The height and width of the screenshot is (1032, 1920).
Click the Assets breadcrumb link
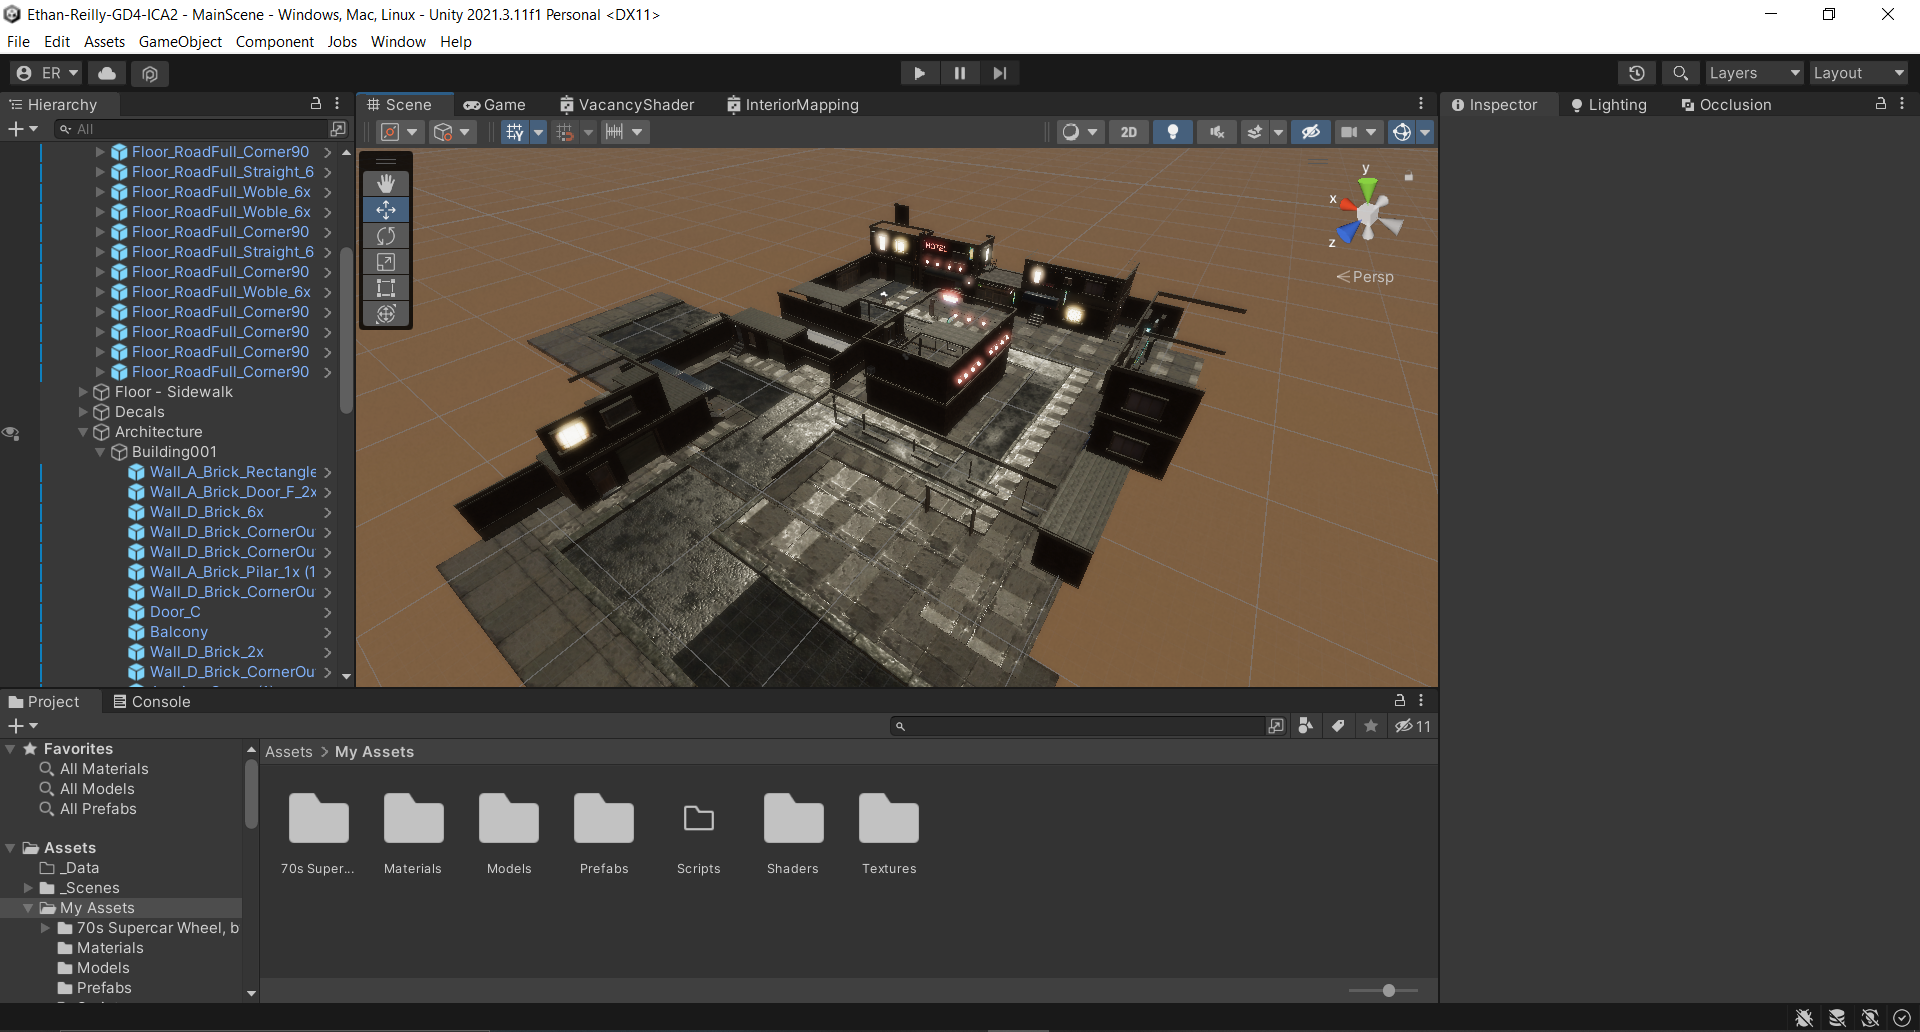click(288, 752)
